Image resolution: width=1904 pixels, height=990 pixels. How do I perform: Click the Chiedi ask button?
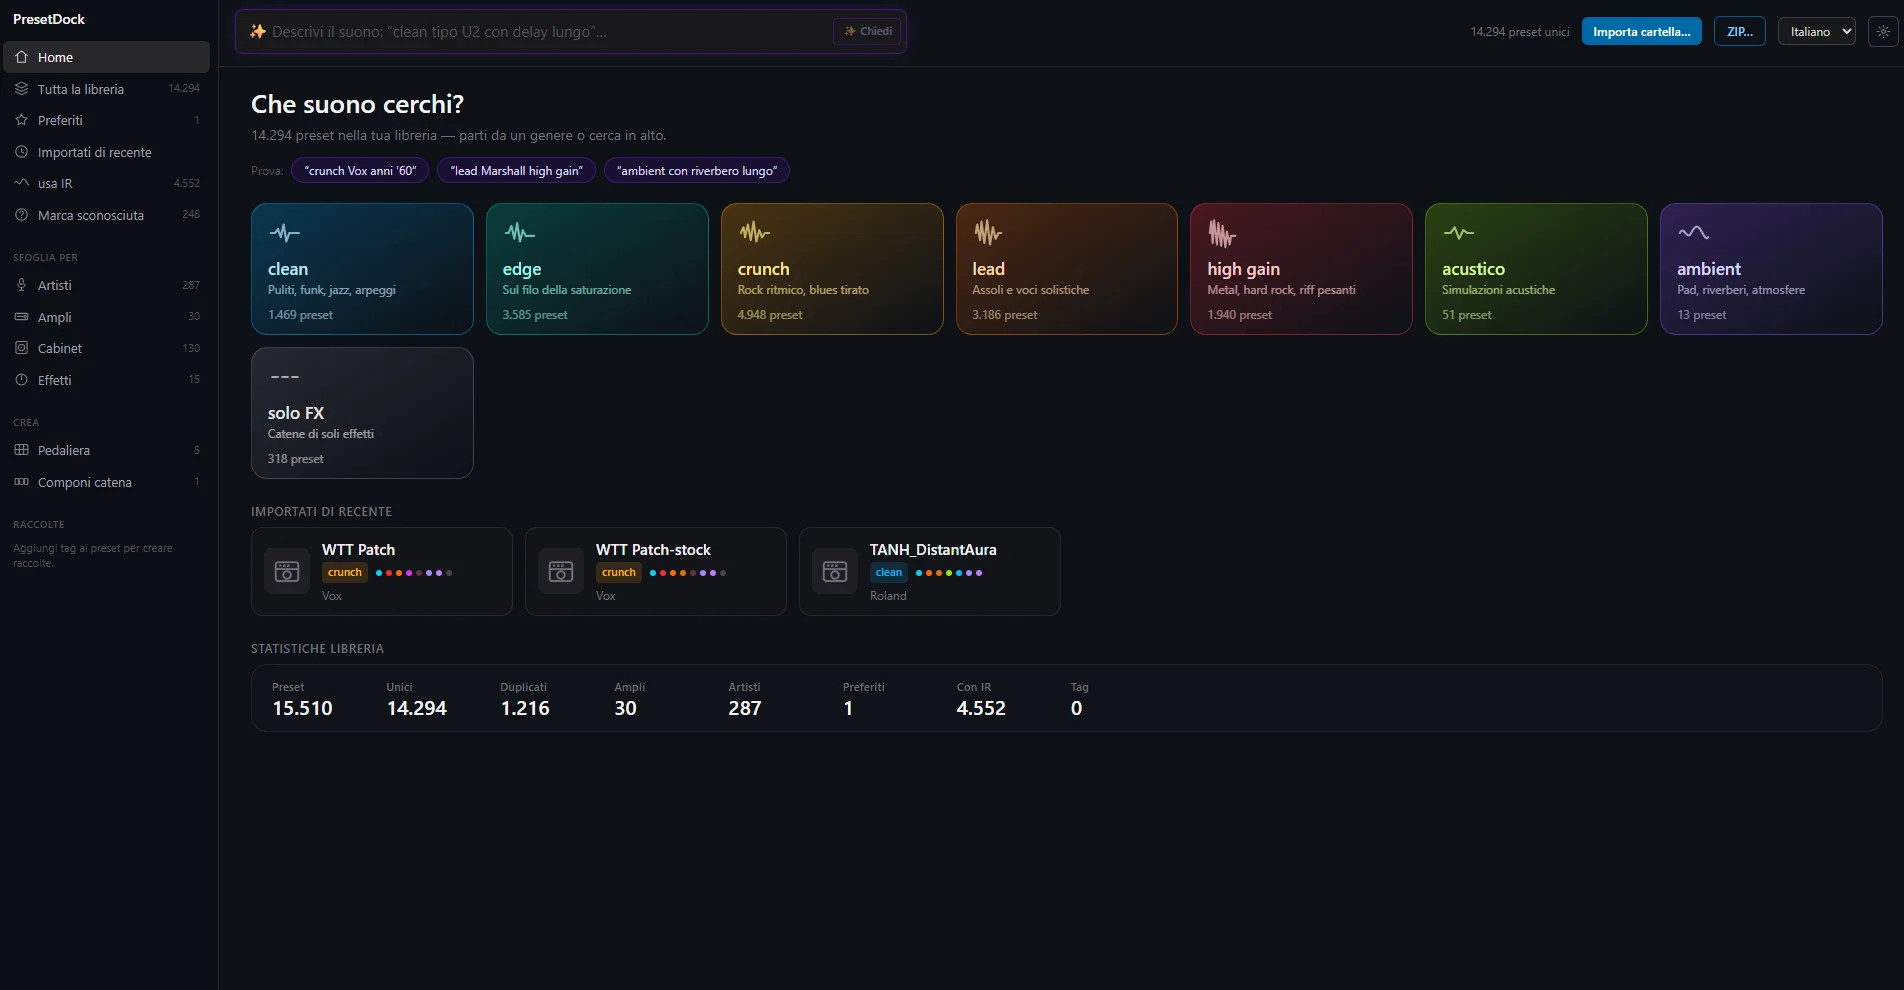[x=867, y=31]
